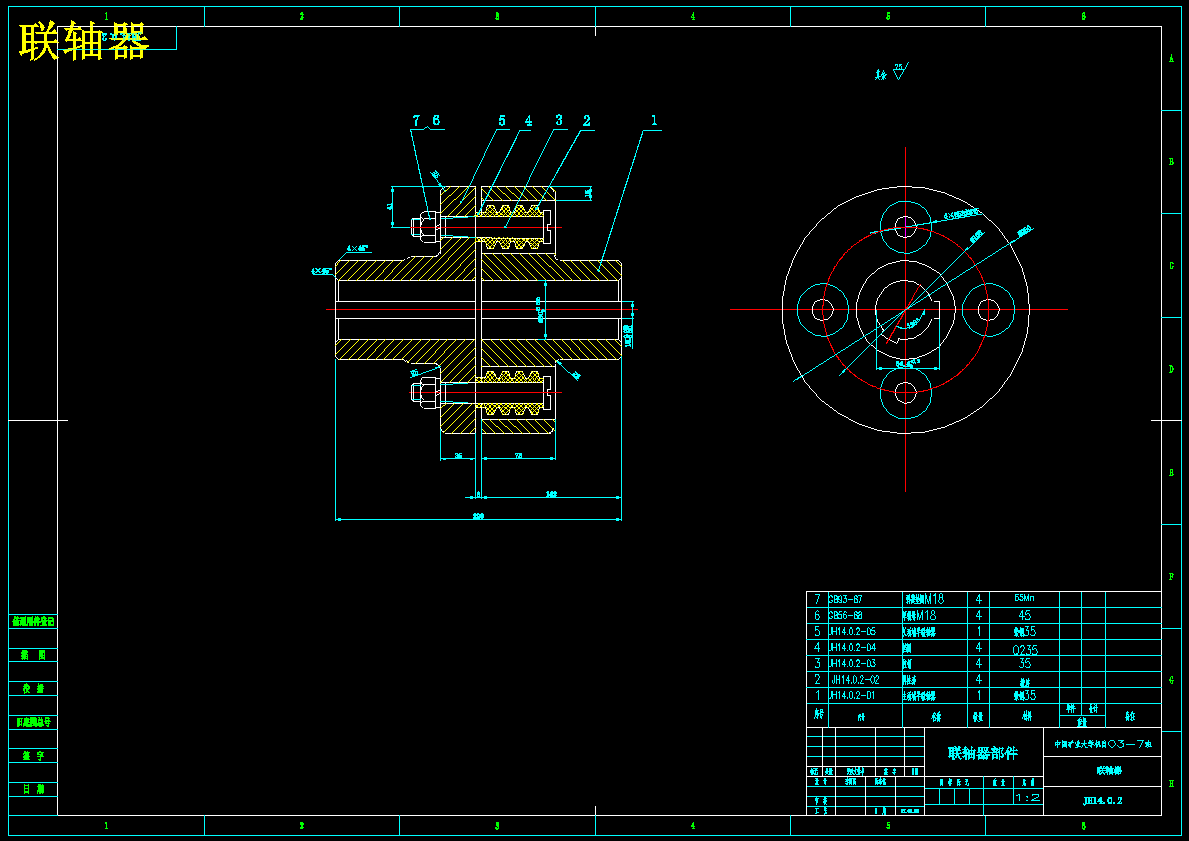Click the top bolt hole in flange view

905,226
